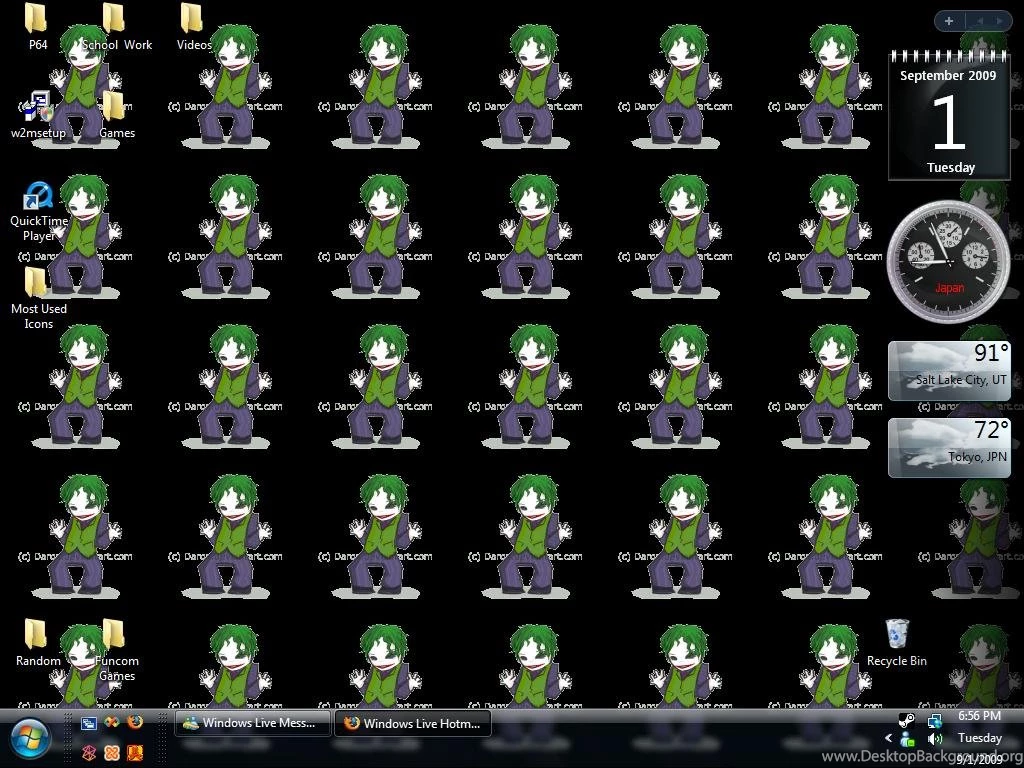Screen dimensions: 1024x768
Task: Switch to the Windows Live Messenger taskbar window
Action: (x=252, y=723)
